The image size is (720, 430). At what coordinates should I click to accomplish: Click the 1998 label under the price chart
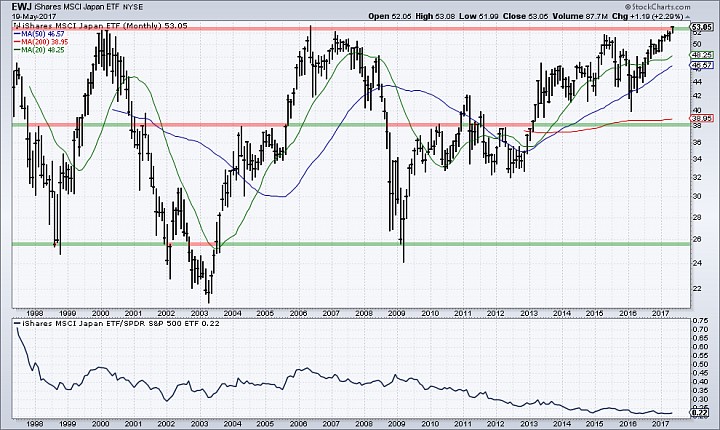coord(35,313)
